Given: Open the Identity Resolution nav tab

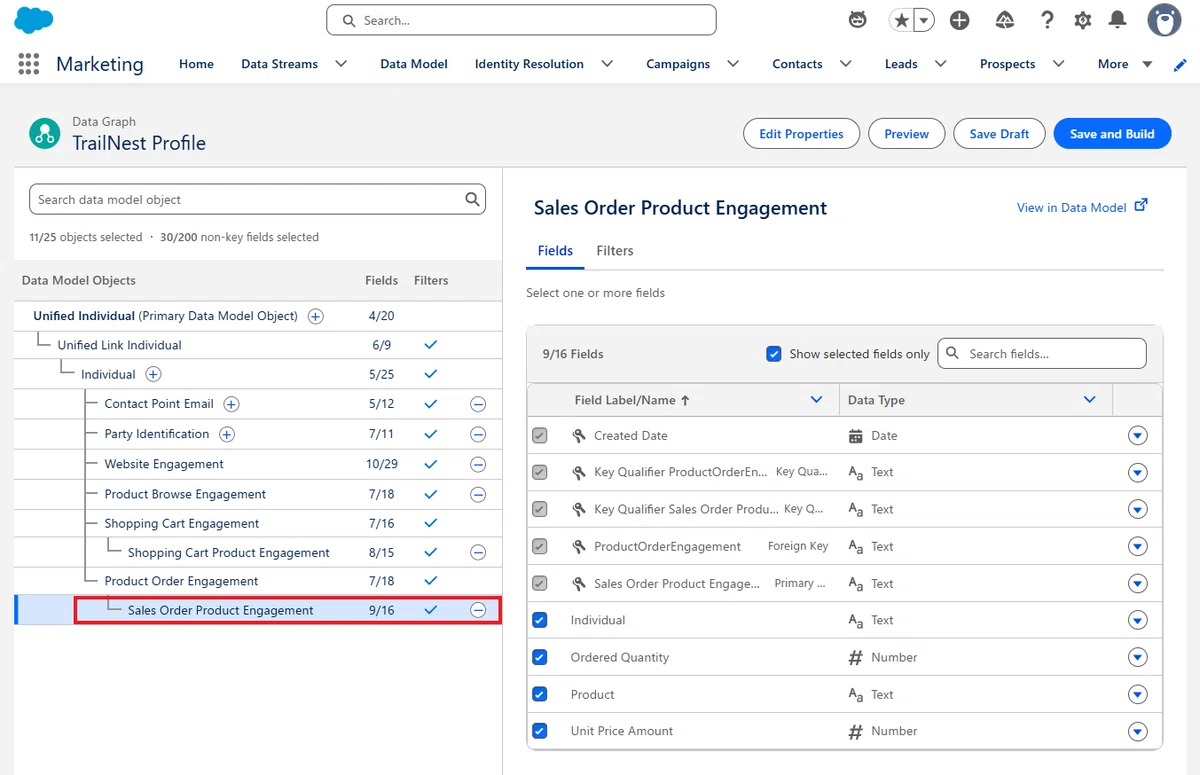Looking at the screenshot, I should click(529, 64).
